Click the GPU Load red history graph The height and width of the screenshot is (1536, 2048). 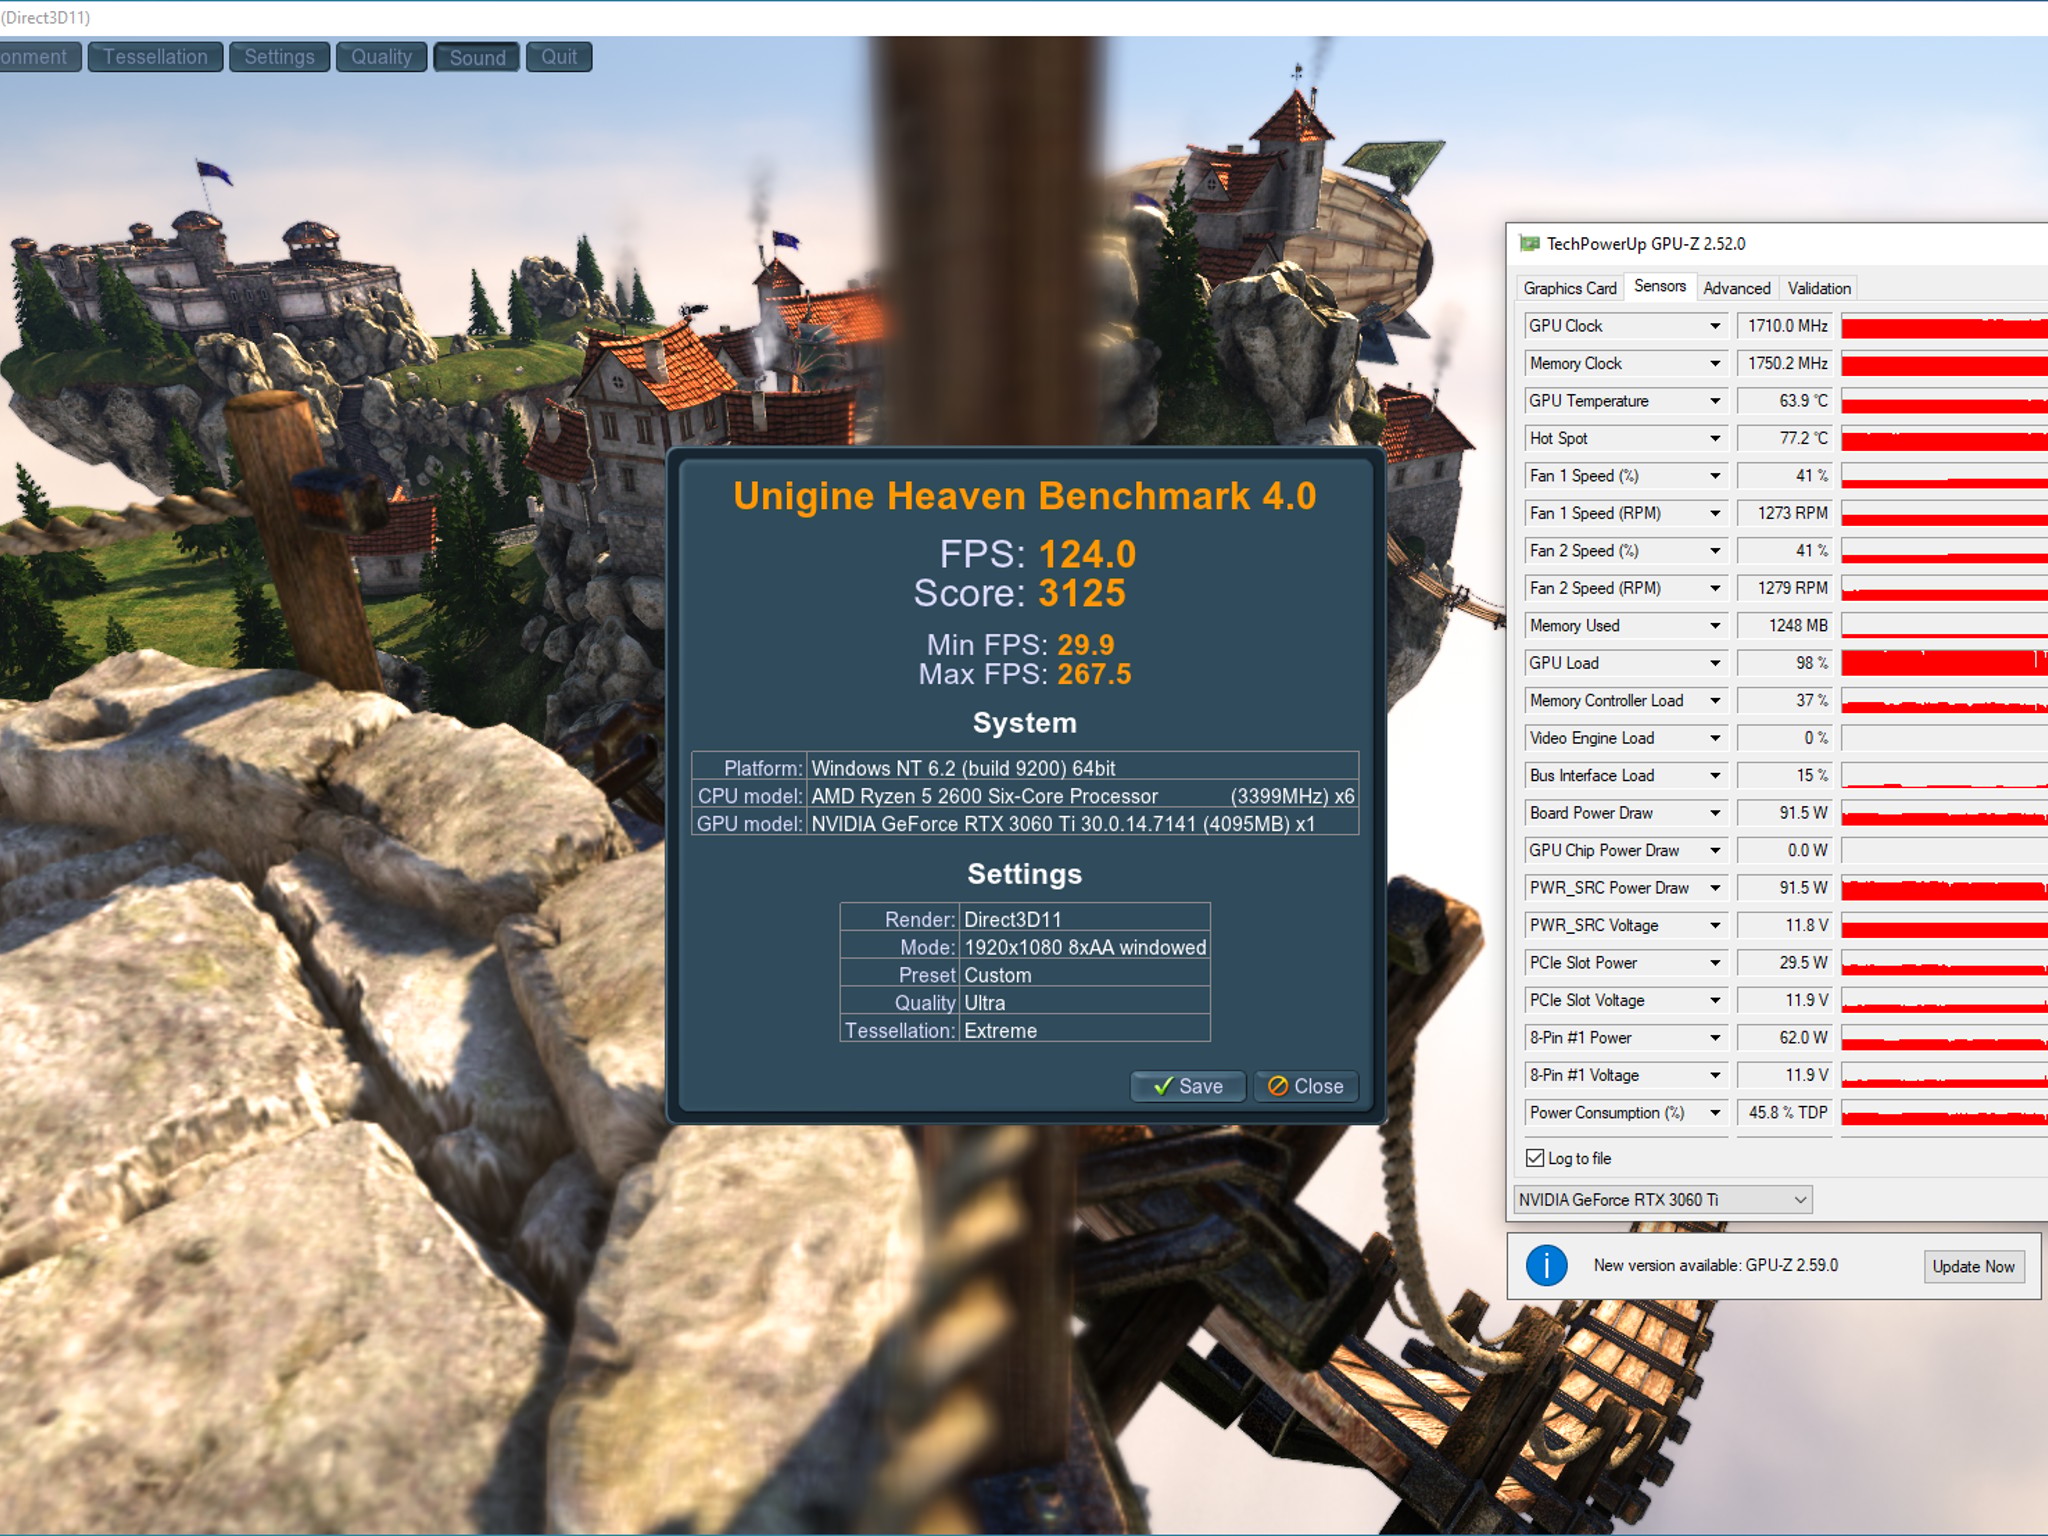click(x=1944, y=663)
